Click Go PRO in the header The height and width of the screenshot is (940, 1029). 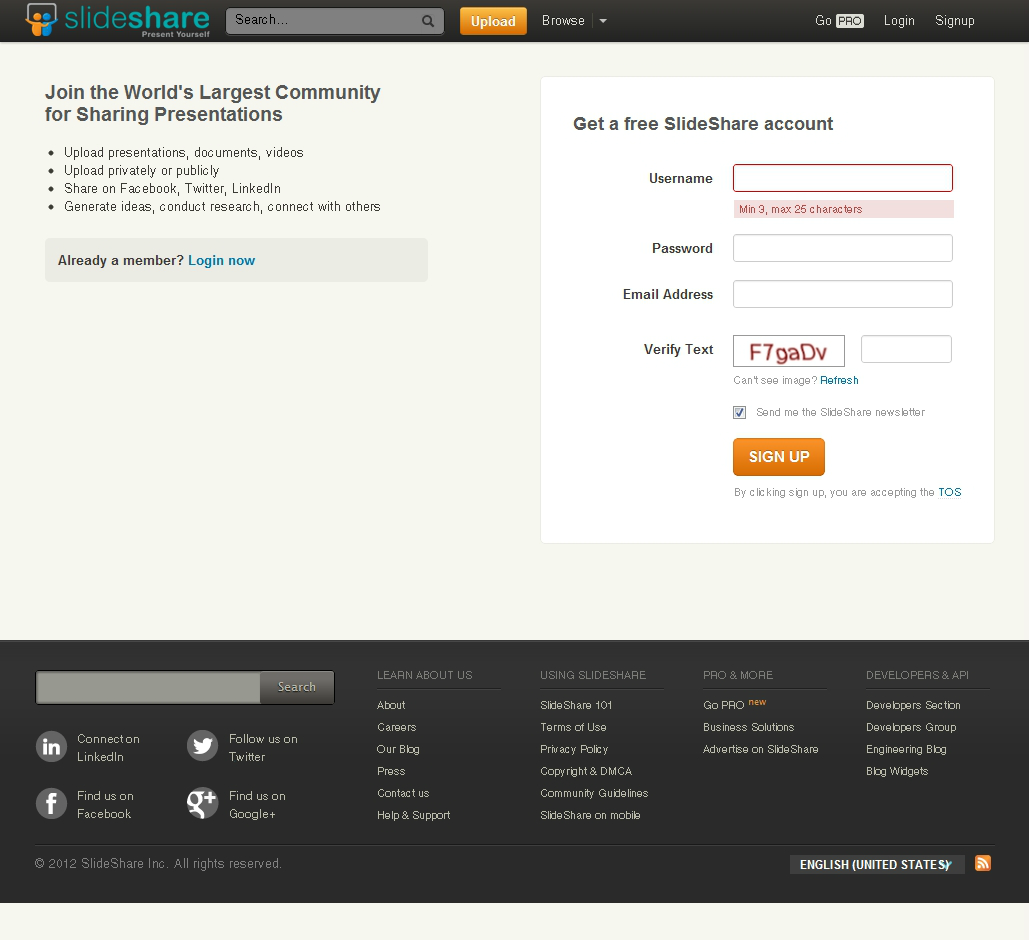pos(839,20)
